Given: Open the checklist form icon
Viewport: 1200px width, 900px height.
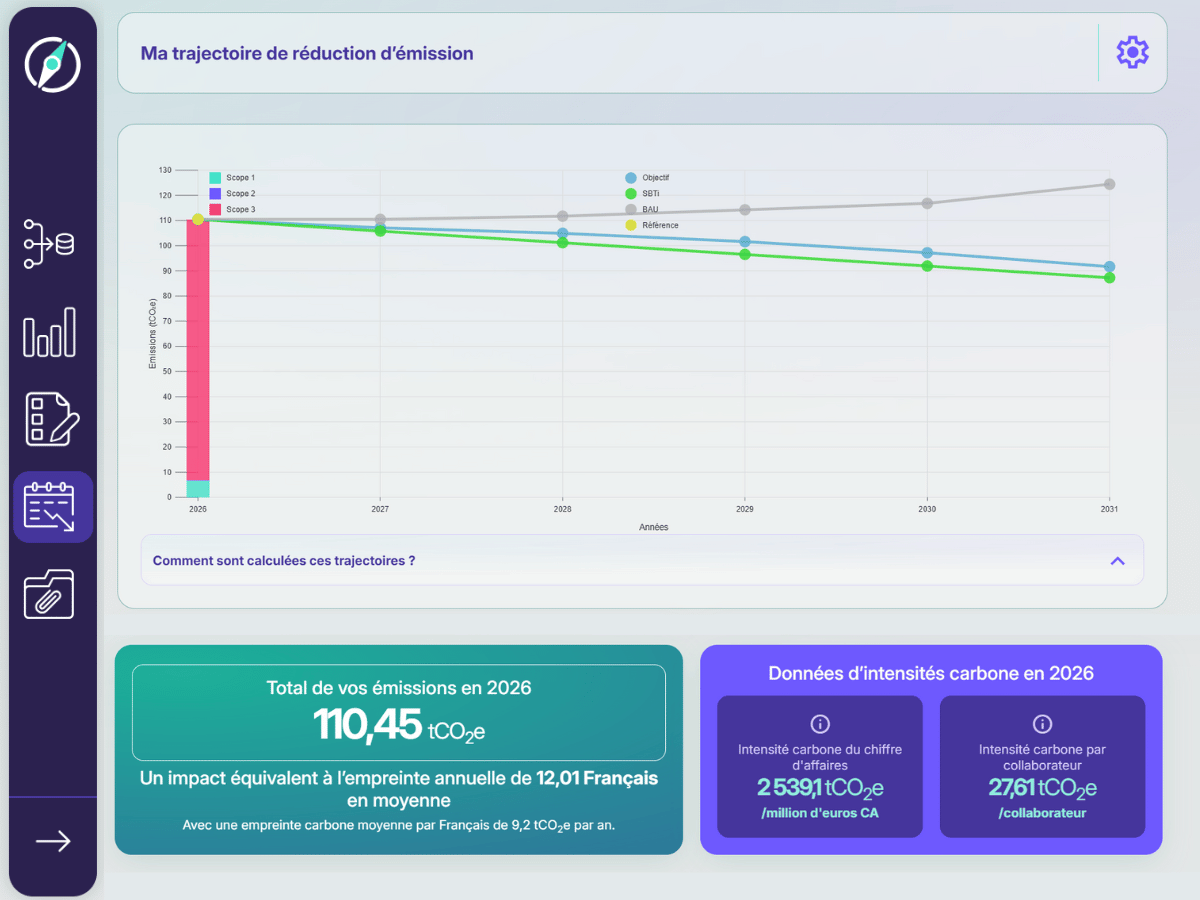Looking at the screenshot, I should [x=50, y=420].
